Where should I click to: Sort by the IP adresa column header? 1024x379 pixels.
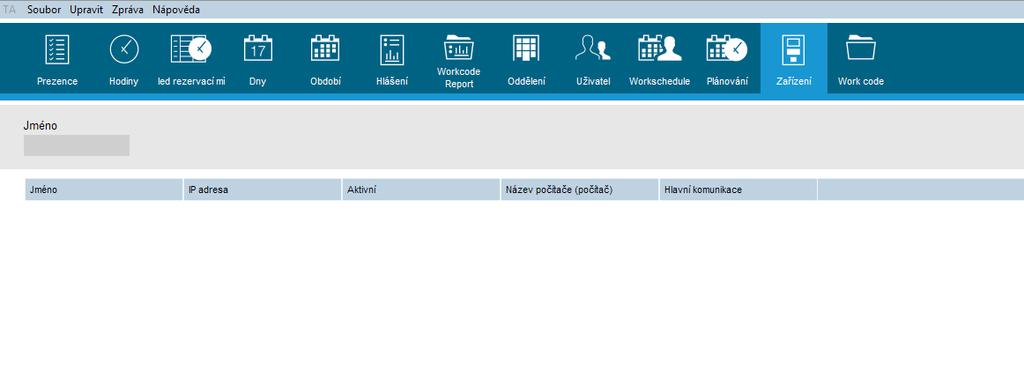(263, 190)
